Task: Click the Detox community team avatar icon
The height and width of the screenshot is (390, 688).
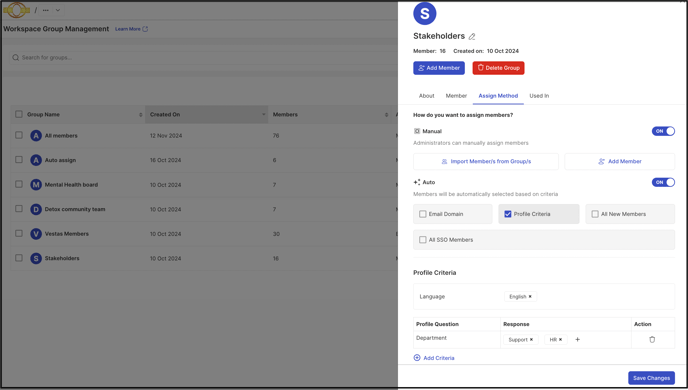Action: tap(36, 209)
